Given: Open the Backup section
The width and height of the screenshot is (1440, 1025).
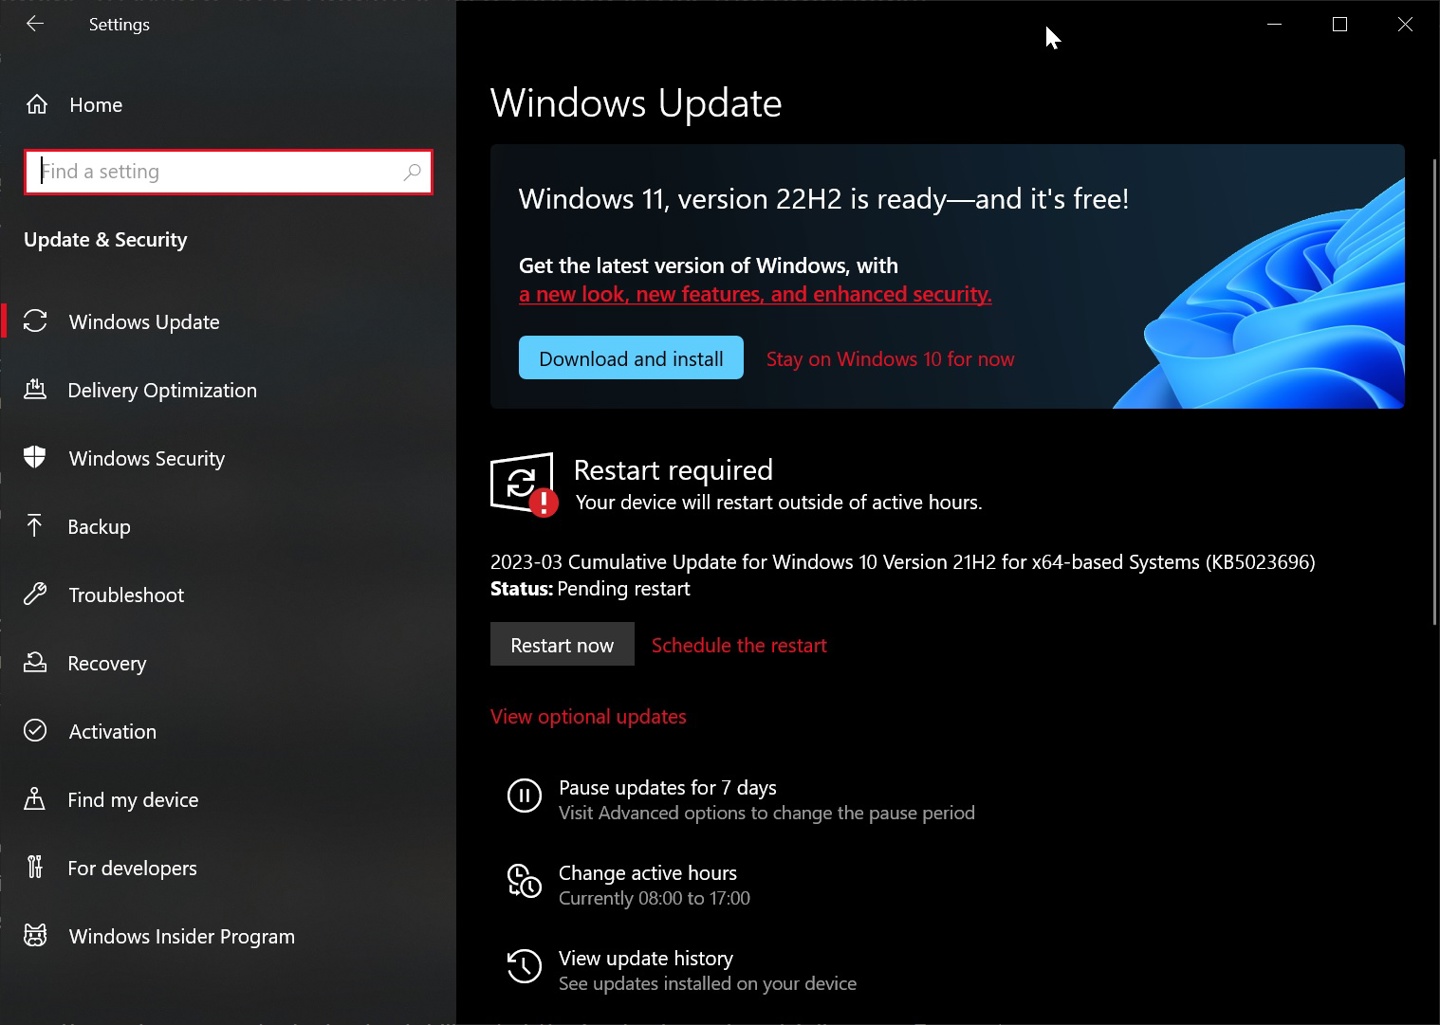Looking at the screenshot, I should (99, 526).
